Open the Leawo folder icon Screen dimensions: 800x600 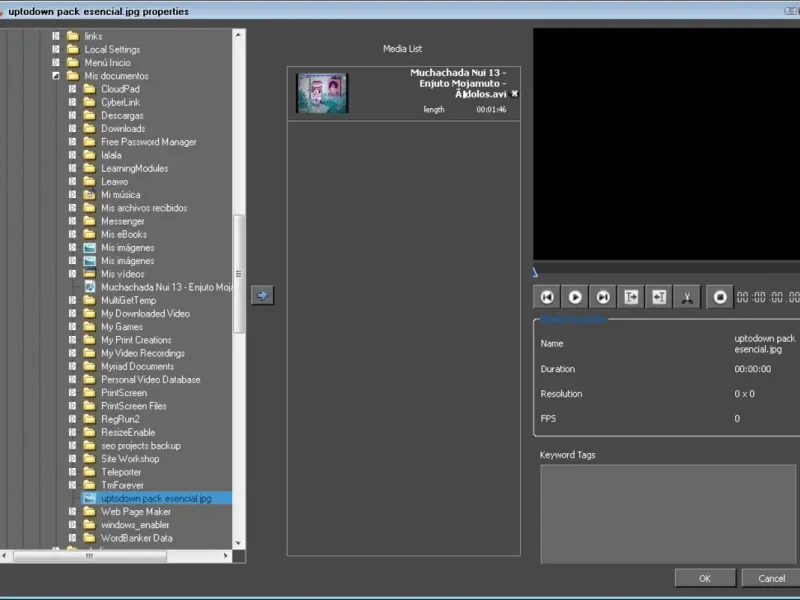click(x=89, y=182)
